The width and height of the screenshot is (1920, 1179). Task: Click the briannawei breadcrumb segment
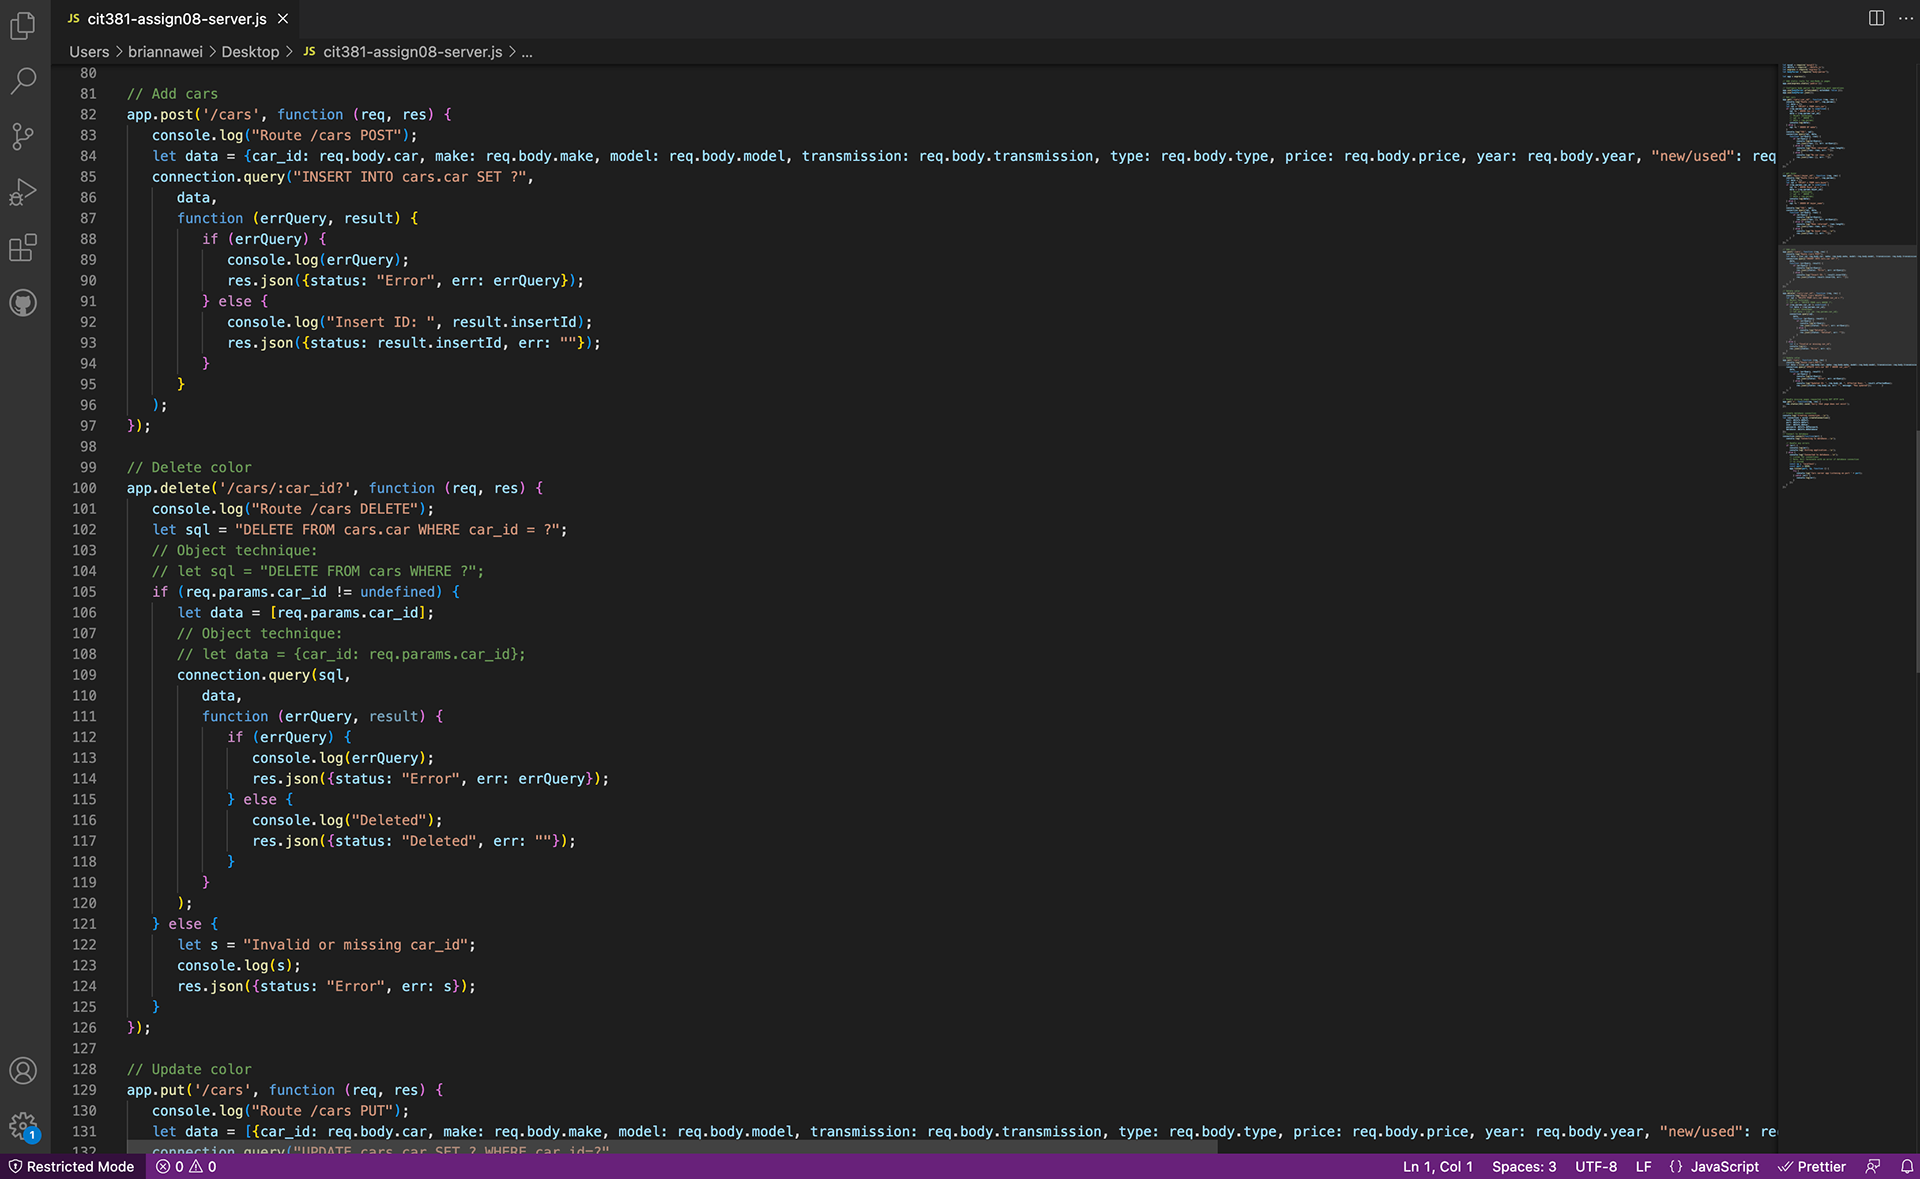(x=165, y=52)
